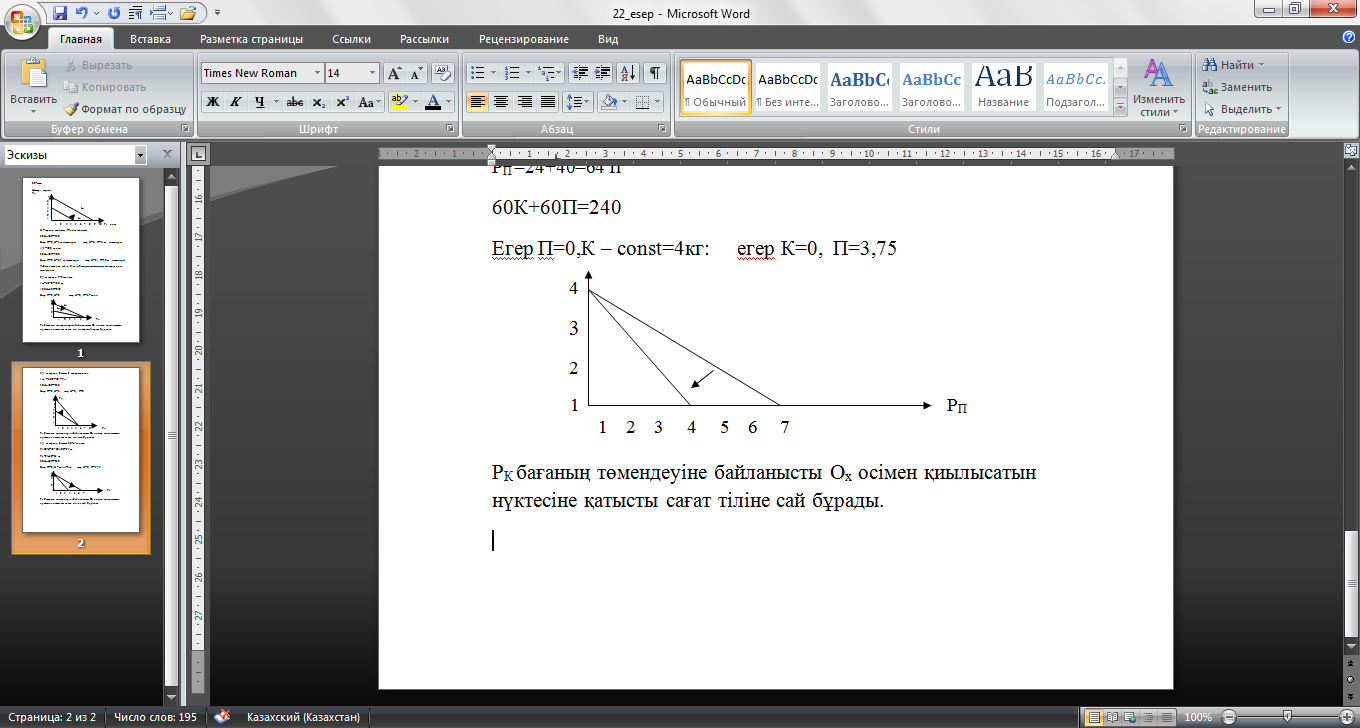This screenshot has height=728, width=1360.
Task: Justify the paragraph text
Action: (547, 102)
